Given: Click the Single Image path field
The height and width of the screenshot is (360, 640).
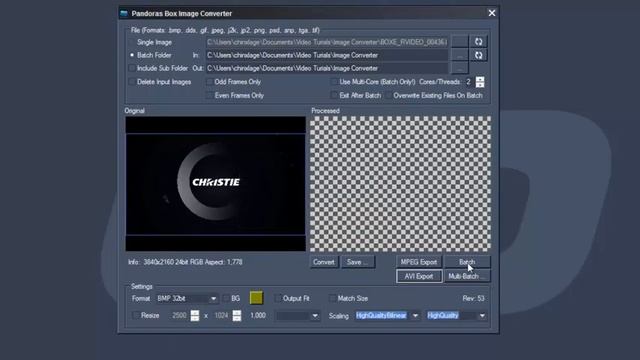Looking at the screenshot, I should click(327, 42).
